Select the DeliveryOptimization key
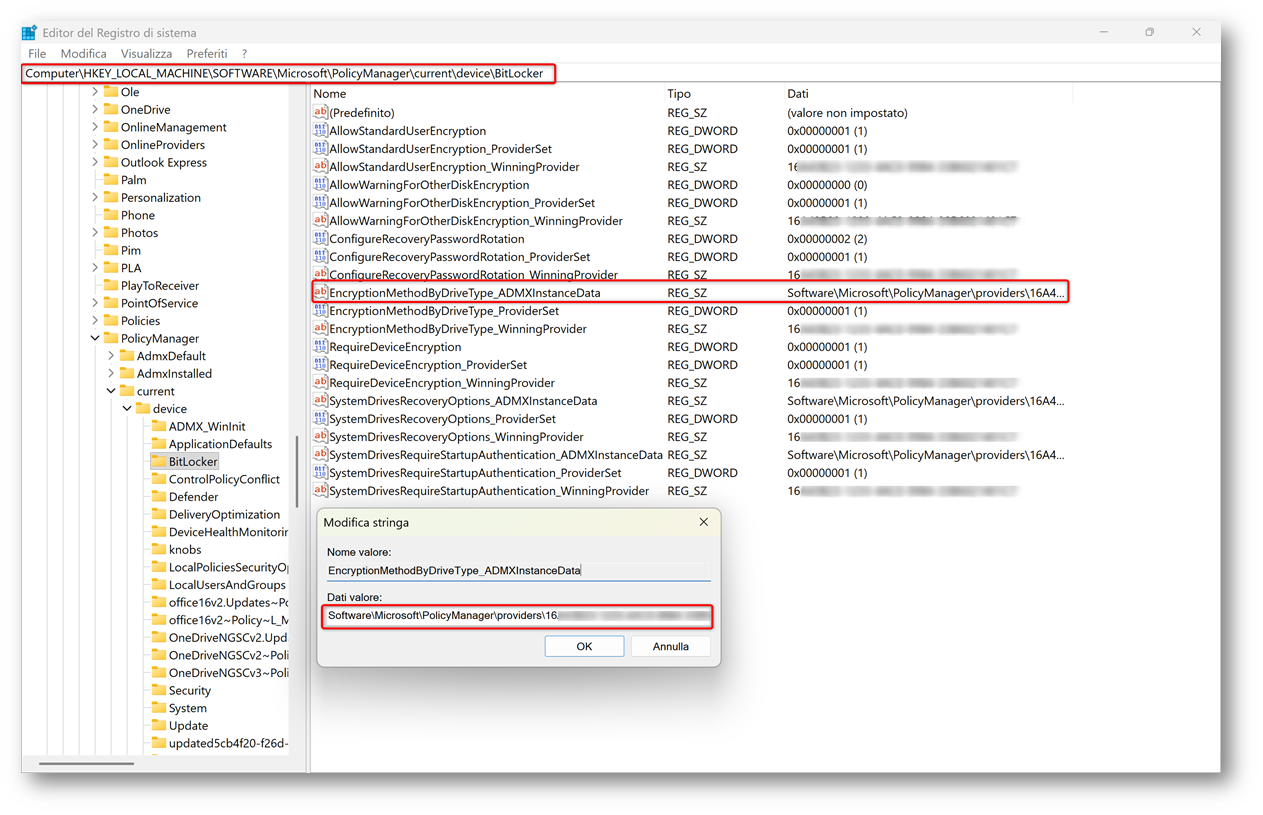Screen dimensions: 1263x815 click(x=224, y=514)
